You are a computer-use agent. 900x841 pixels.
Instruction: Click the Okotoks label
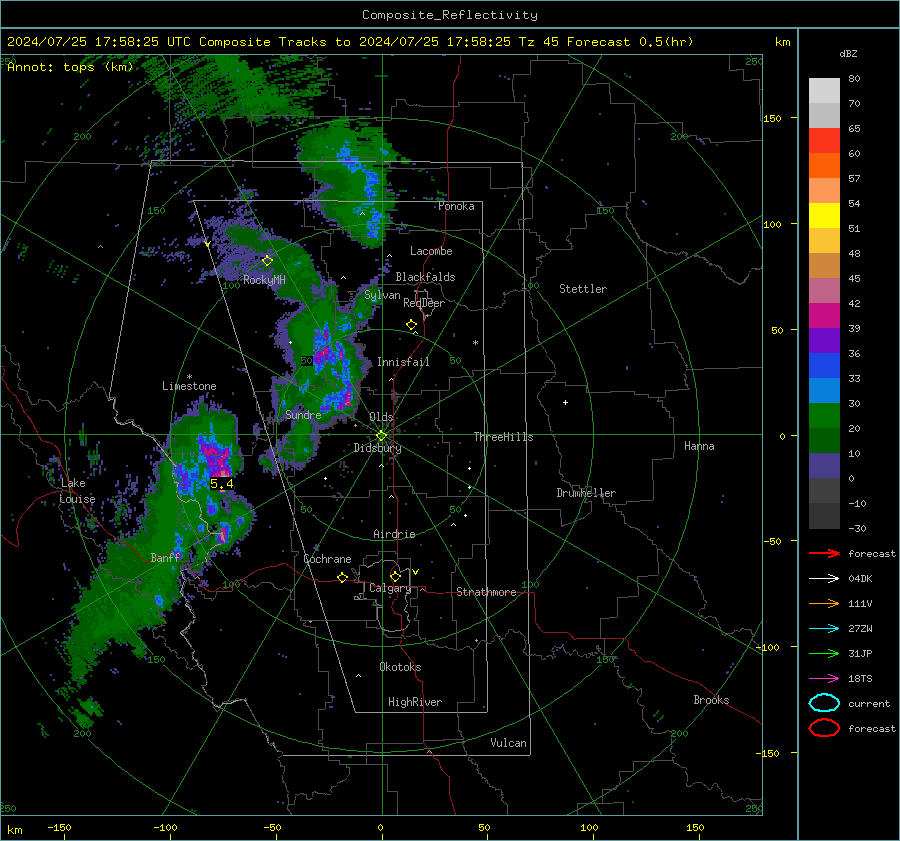click(x=400, y=667)
